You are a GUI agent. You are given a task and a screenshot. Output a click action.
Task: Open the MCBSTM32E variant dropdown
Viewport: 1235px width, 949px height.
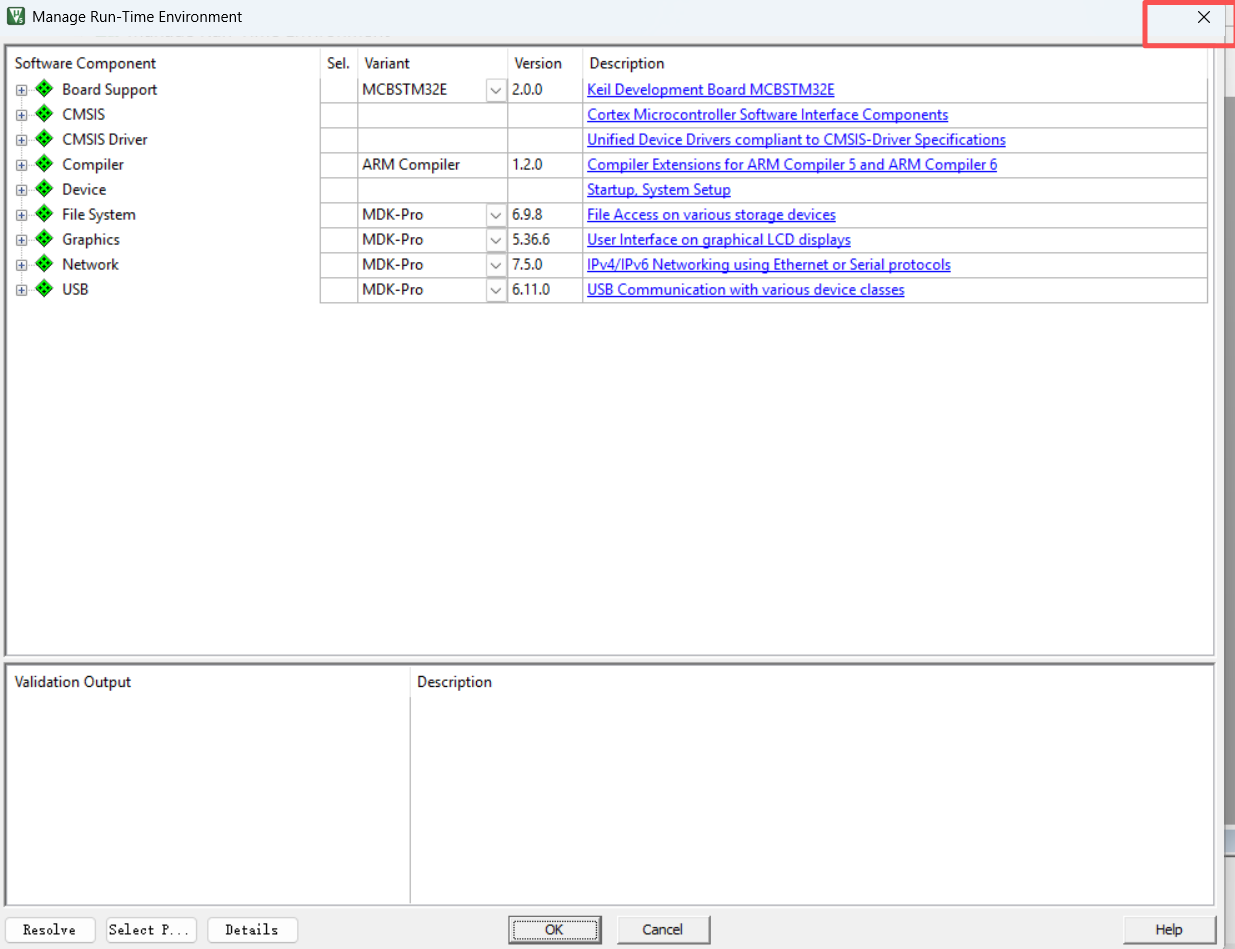[x=496, y=90]
